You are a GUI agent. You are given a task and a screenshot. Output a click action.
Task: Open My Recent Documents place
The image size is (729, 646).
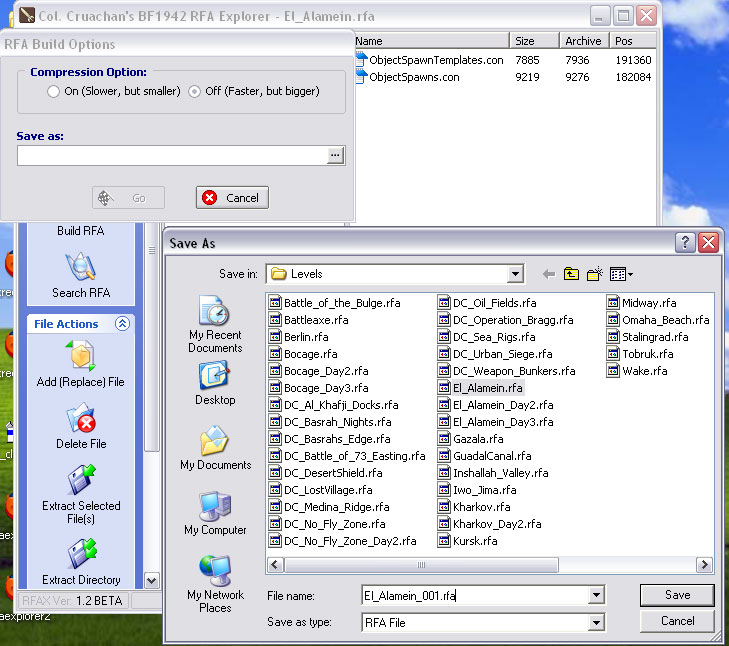pos(215,325)
